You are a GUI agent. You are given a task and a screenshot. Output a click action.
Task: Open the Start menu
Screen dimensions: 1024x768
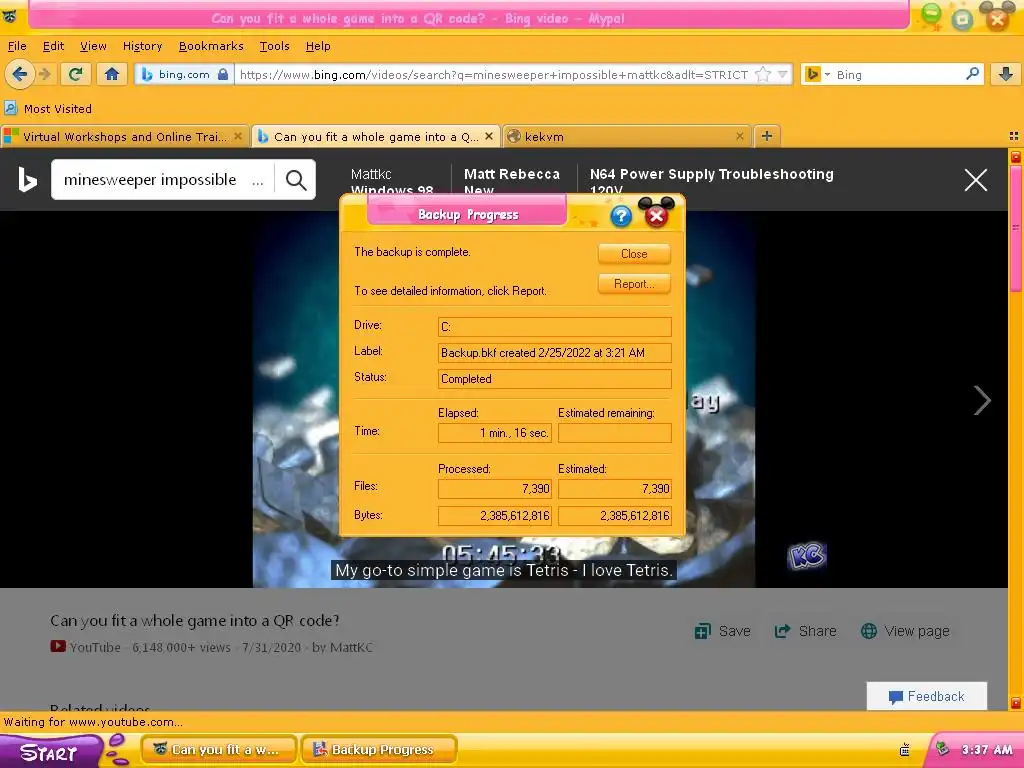click(50, 752)
